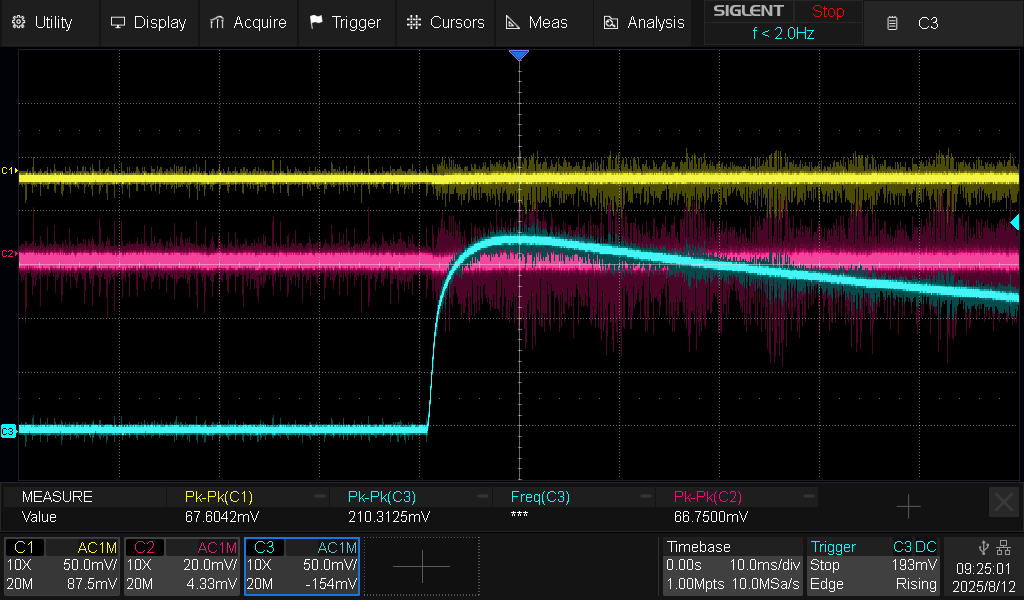The image size is (1024, 600).
Task: Click the C3 cyan channel offset marker
Action: [9, 431]
